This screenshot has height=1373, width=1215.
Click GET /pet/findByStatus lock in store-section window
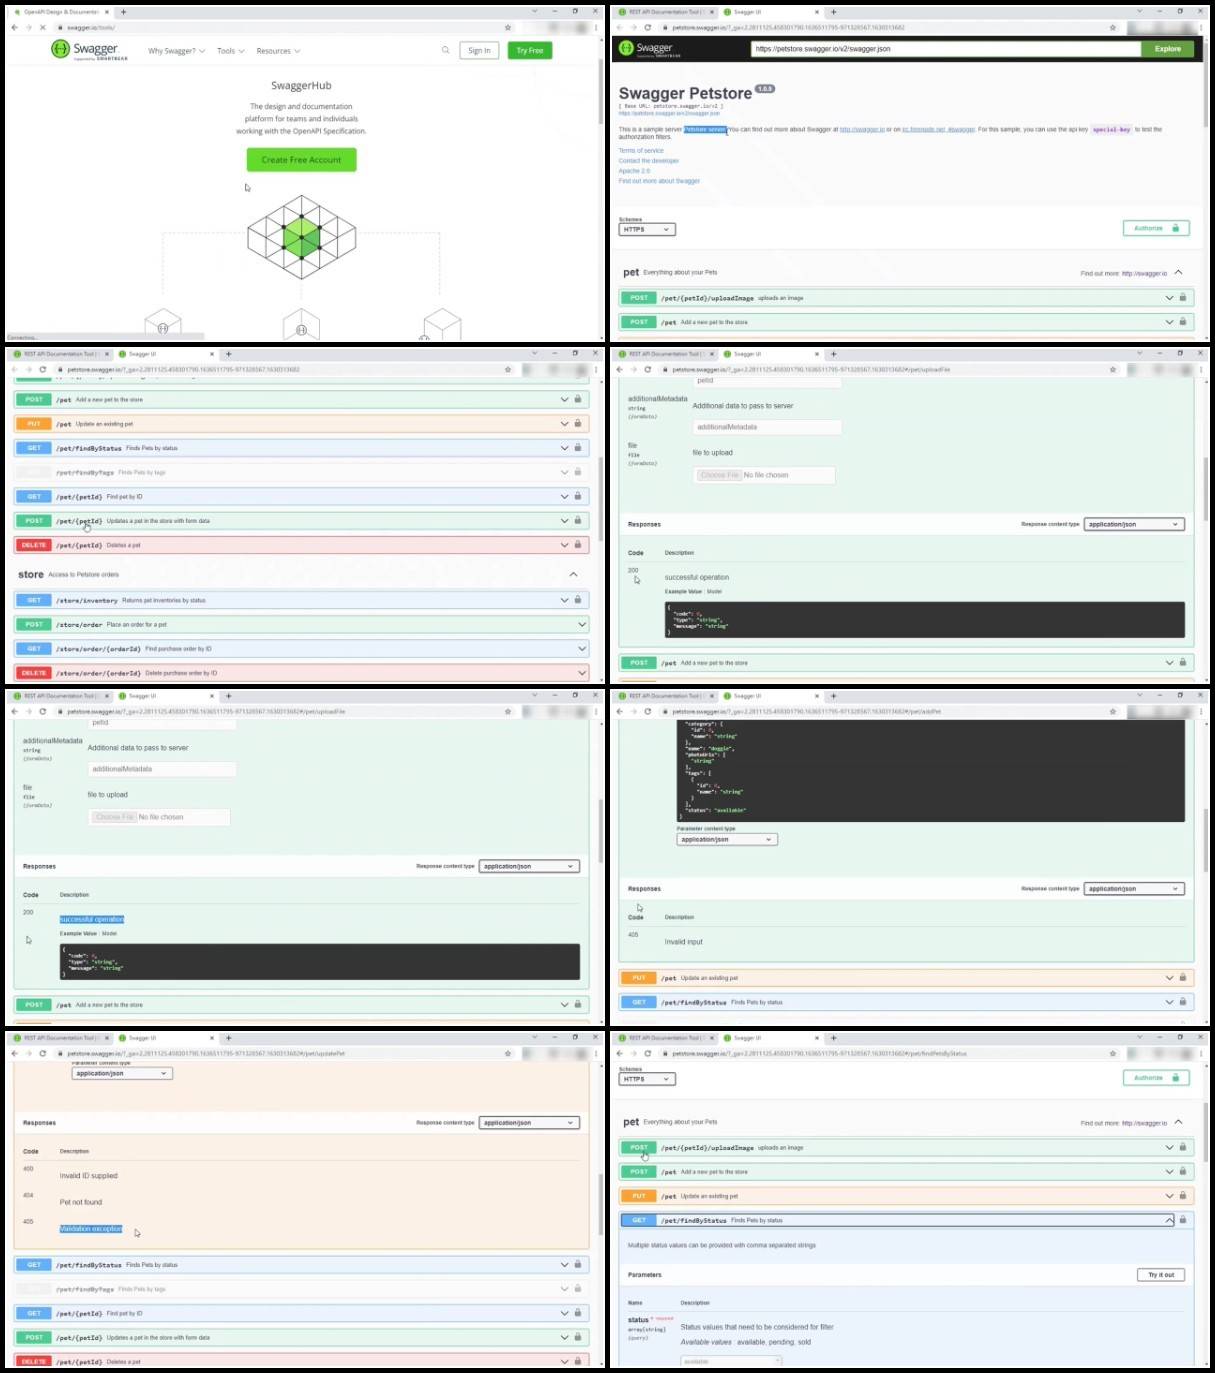pos(578,447)
